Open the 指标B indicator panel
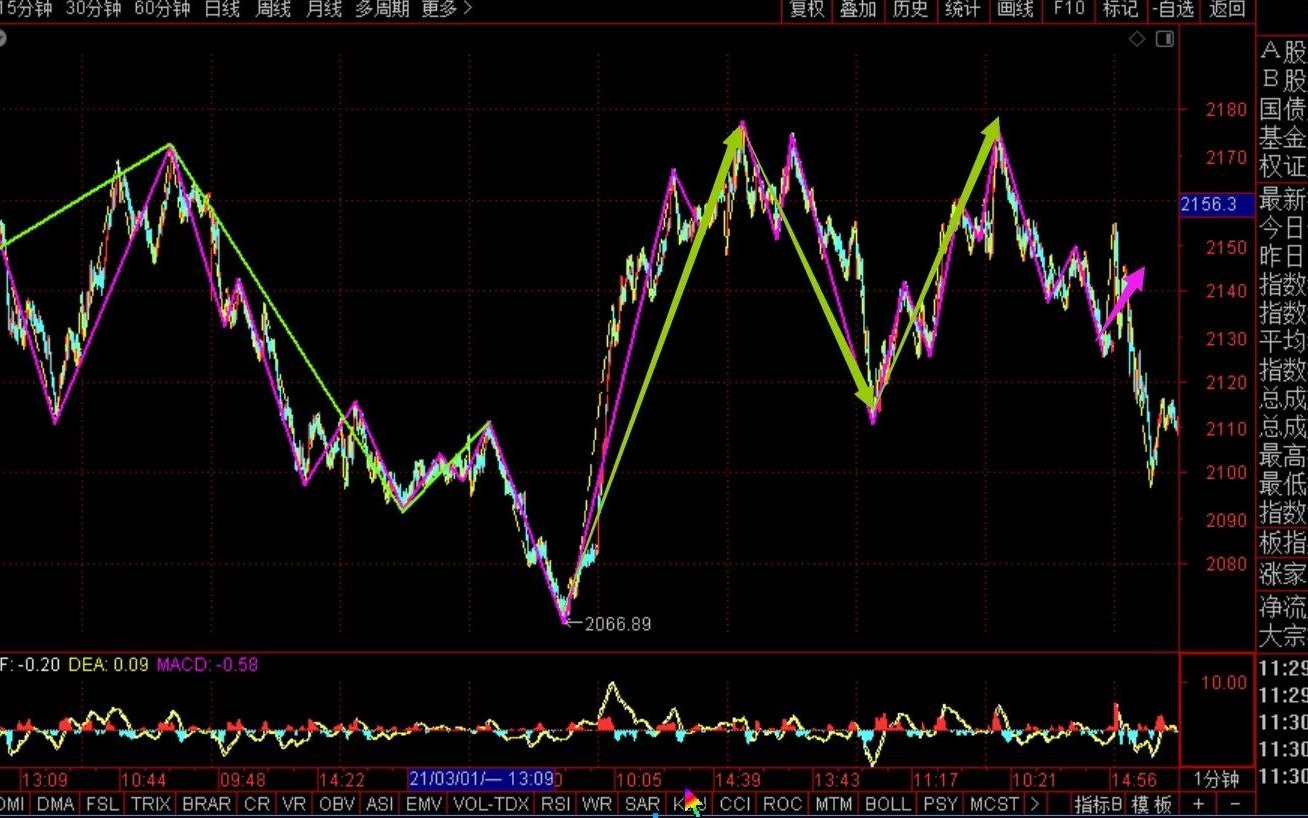Screen dimensions: 1308x818 click(1099, 804)
